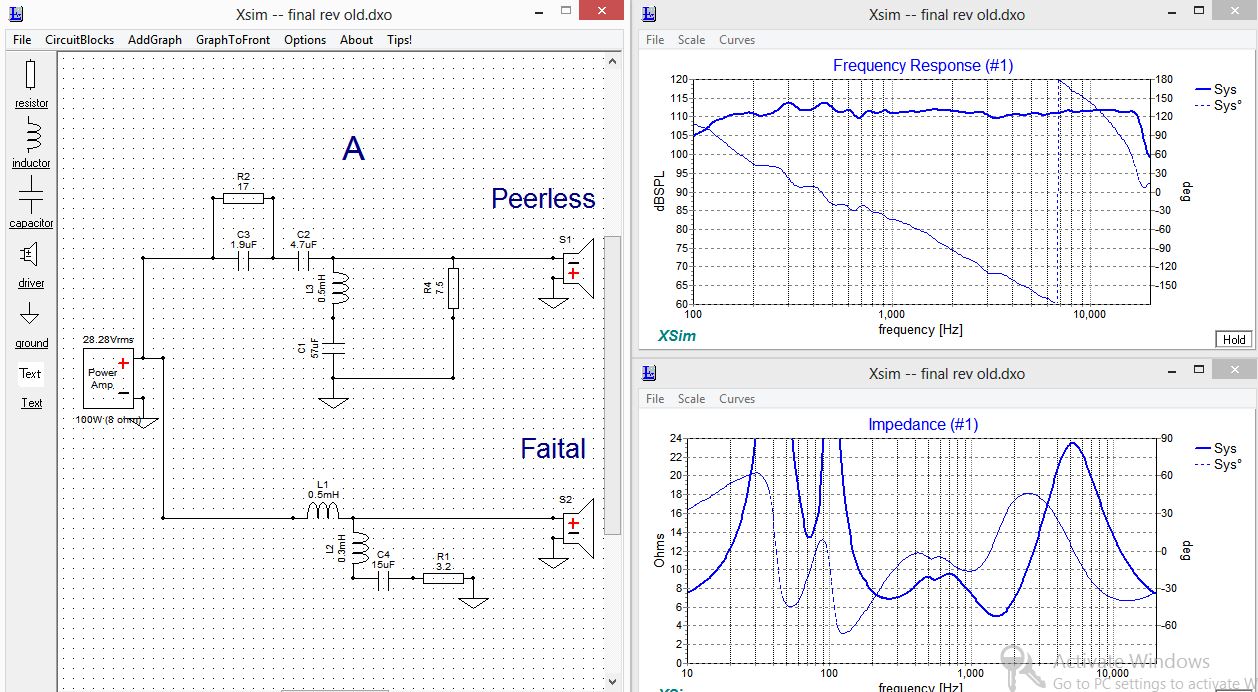Open the GraphToFront menu
Viewport: 1258px width, 692px height.
(233, 40)
